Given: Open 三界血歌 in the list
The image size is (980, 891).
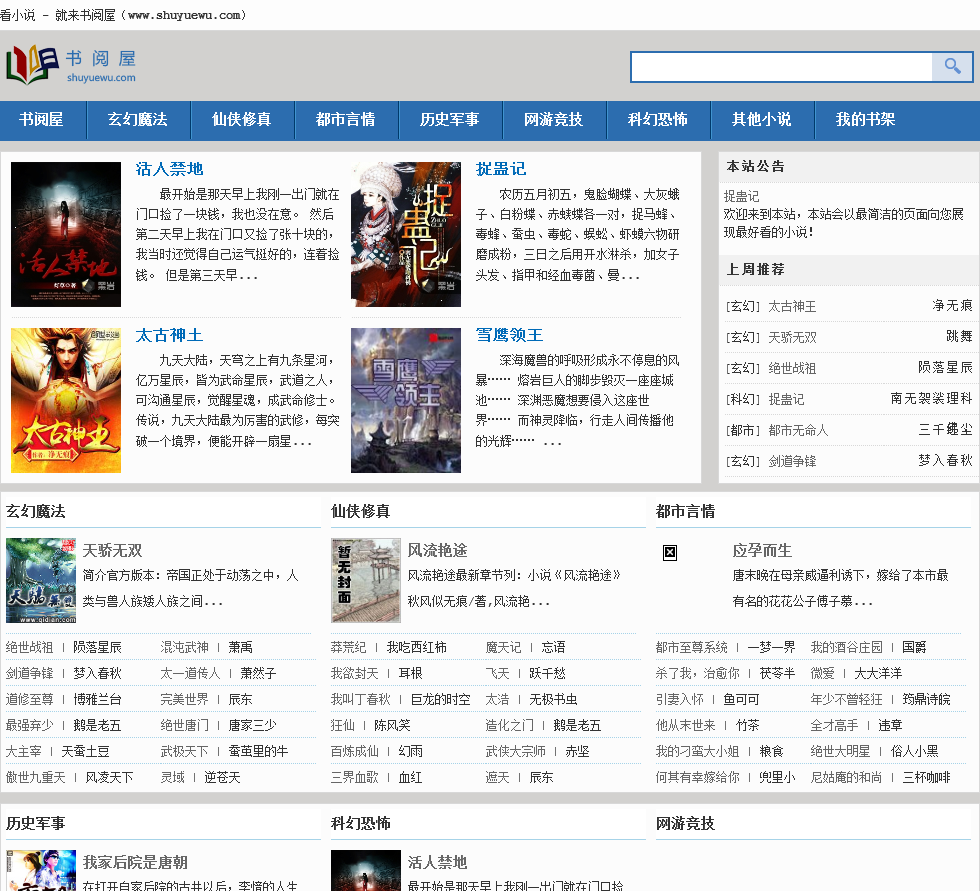Looking at the screenshot, I should coord(354,777).
